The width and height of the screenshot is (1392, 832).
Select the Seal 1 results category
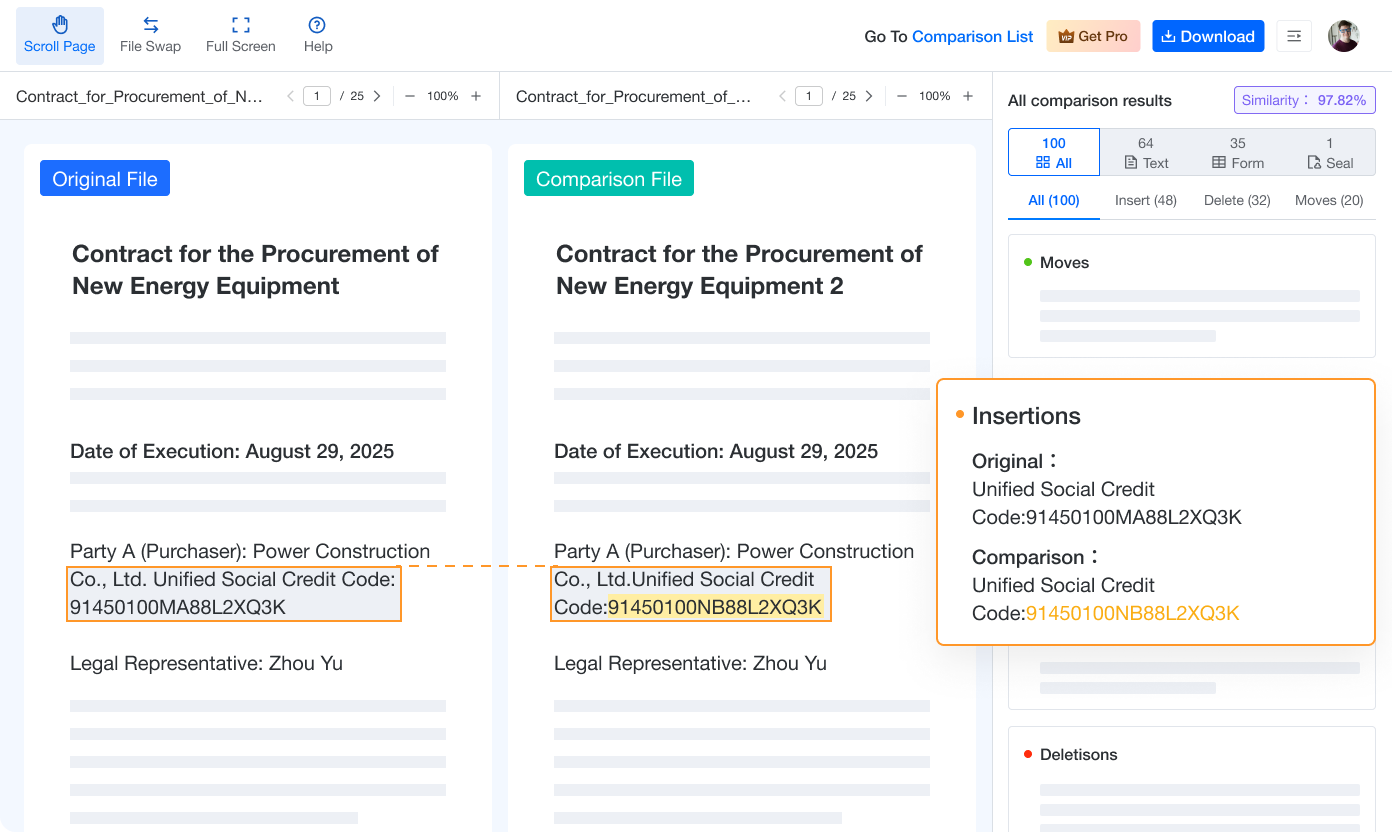point(1330,152)
